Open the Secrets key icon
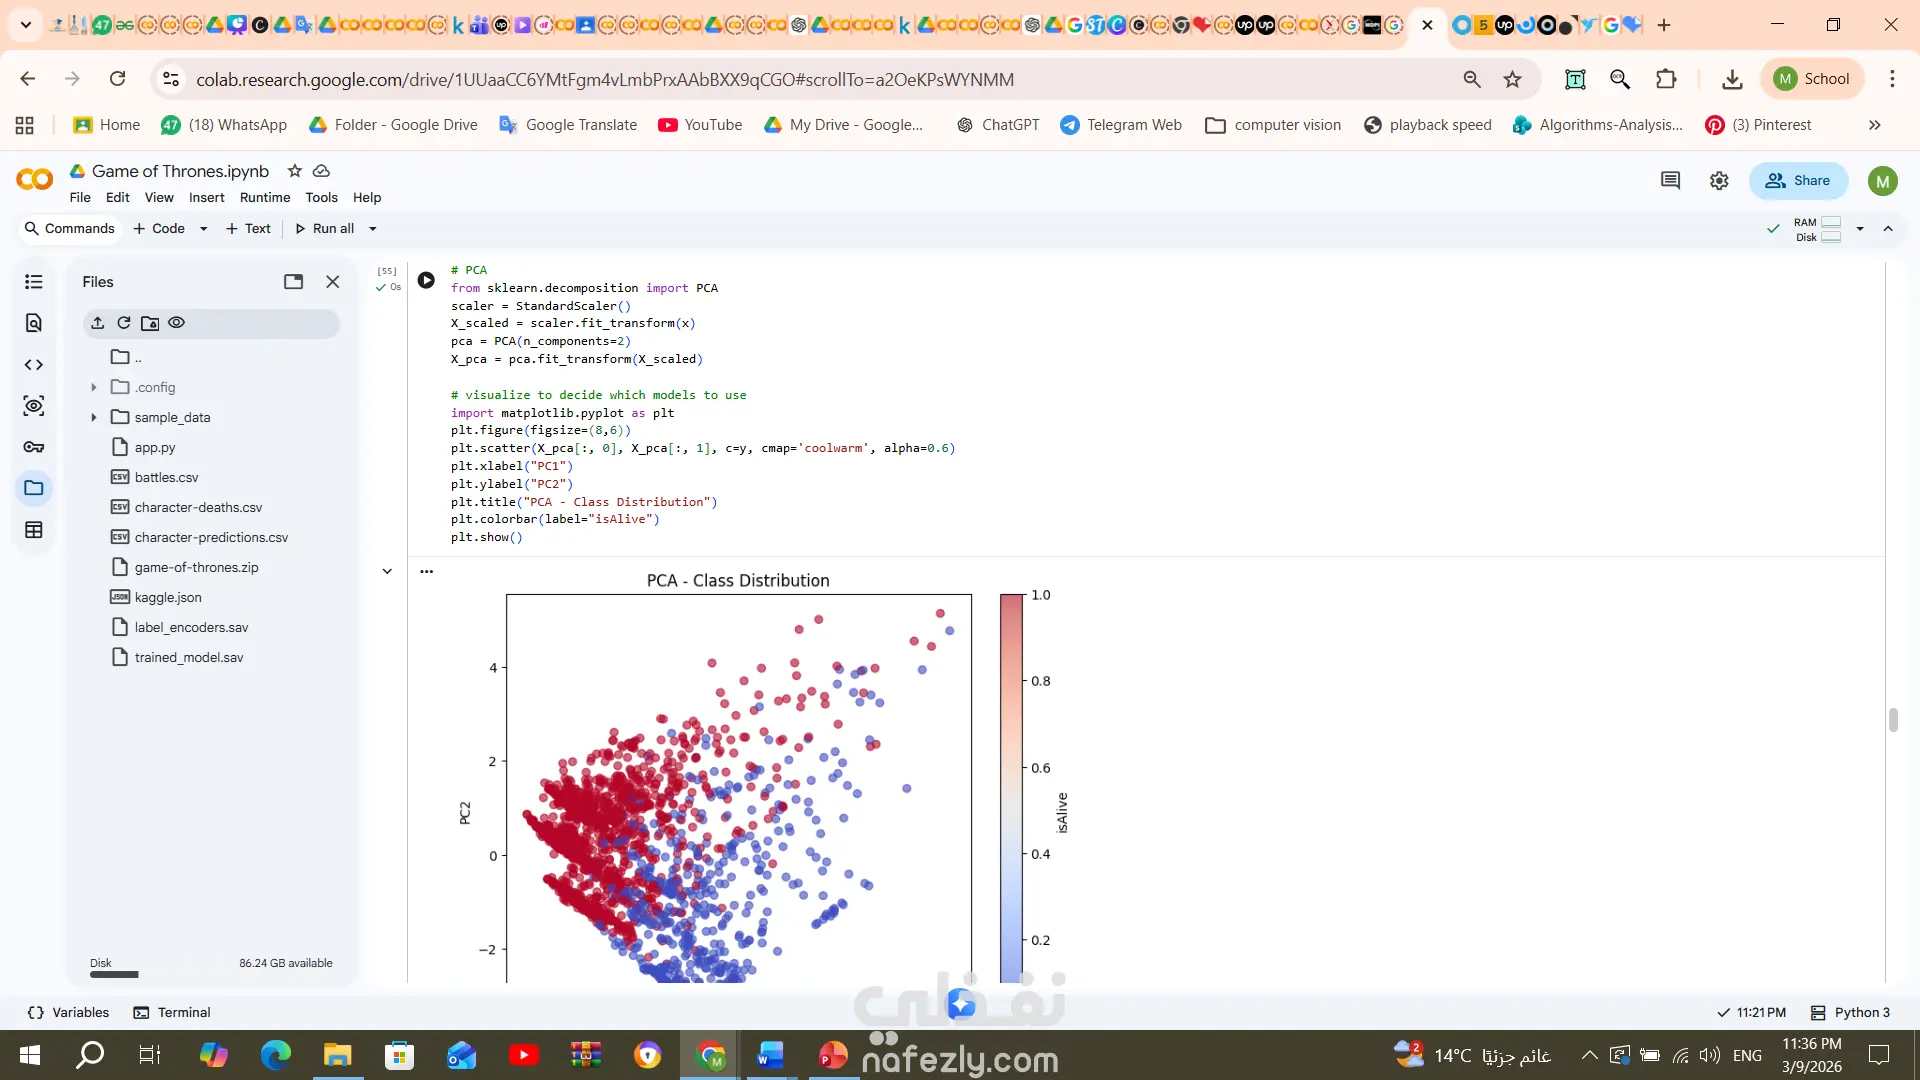1920x1080 pixels. (33, 447)
